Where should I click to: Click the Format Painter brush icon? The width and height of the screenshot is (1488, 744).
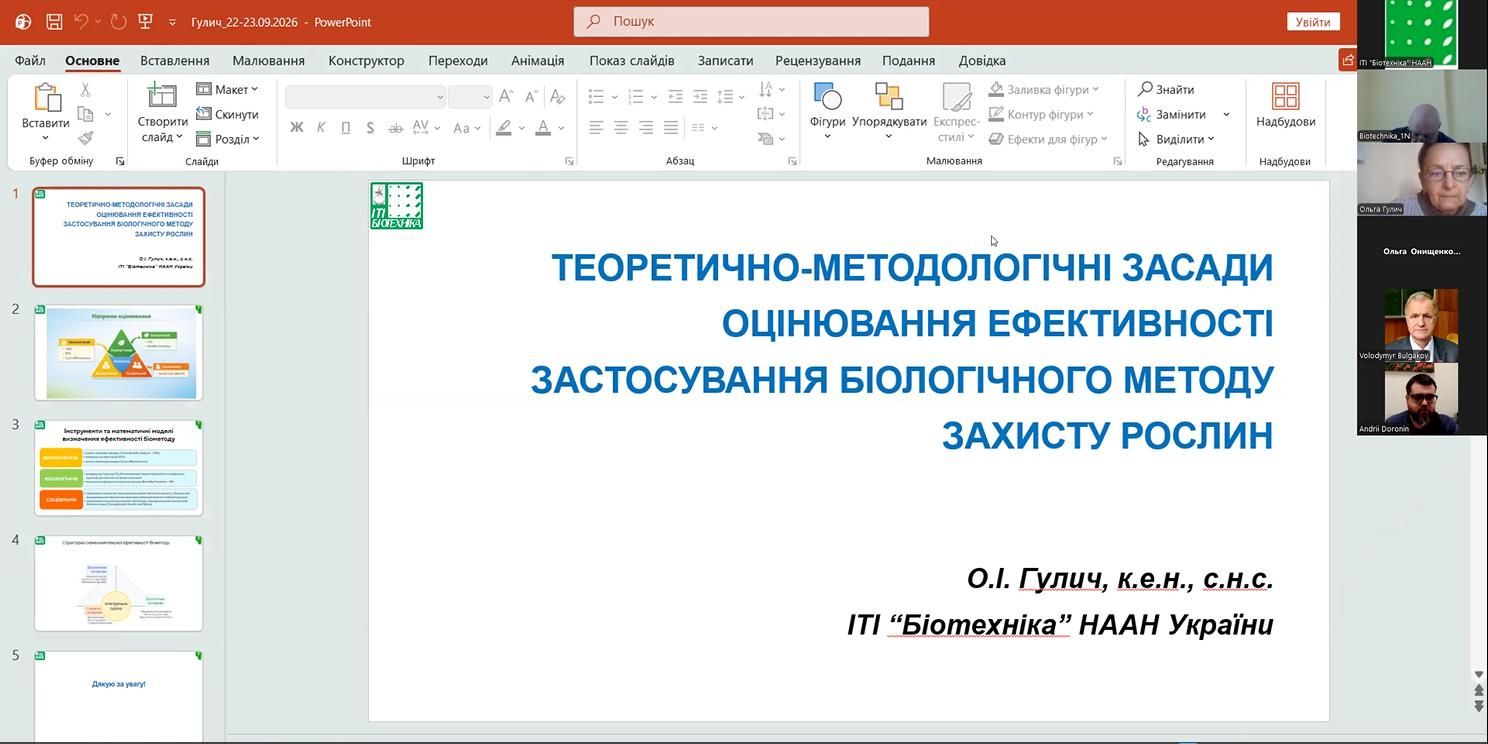(x=86, y=138)
